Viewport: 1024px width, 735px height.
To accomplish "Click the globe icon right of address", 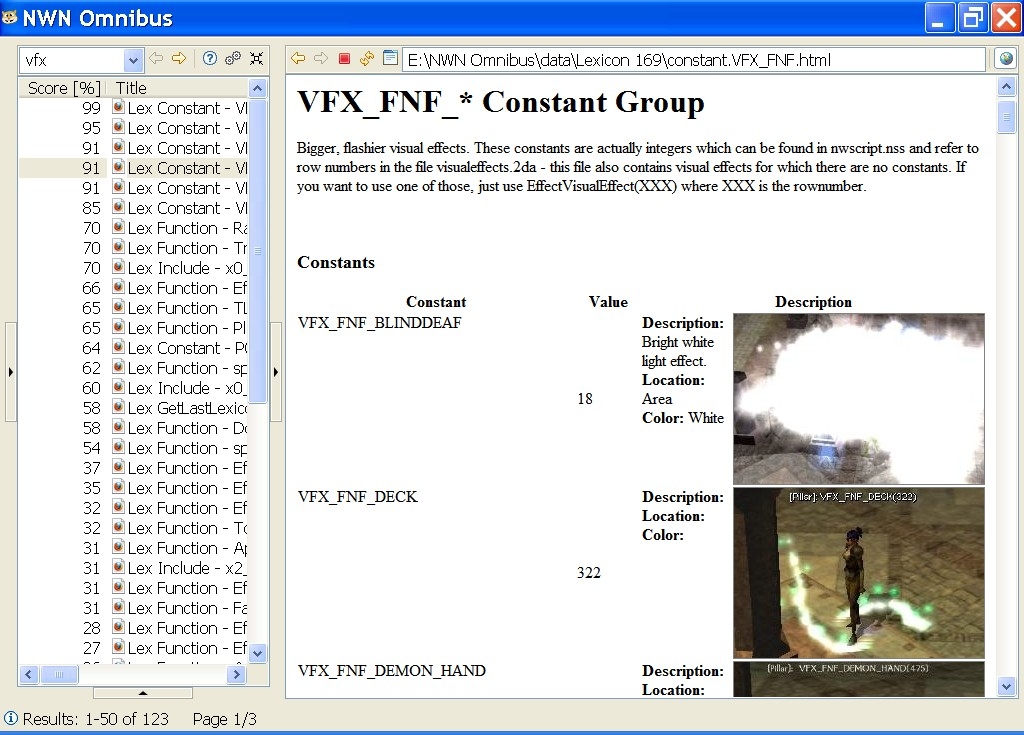I will [1006, 59].
